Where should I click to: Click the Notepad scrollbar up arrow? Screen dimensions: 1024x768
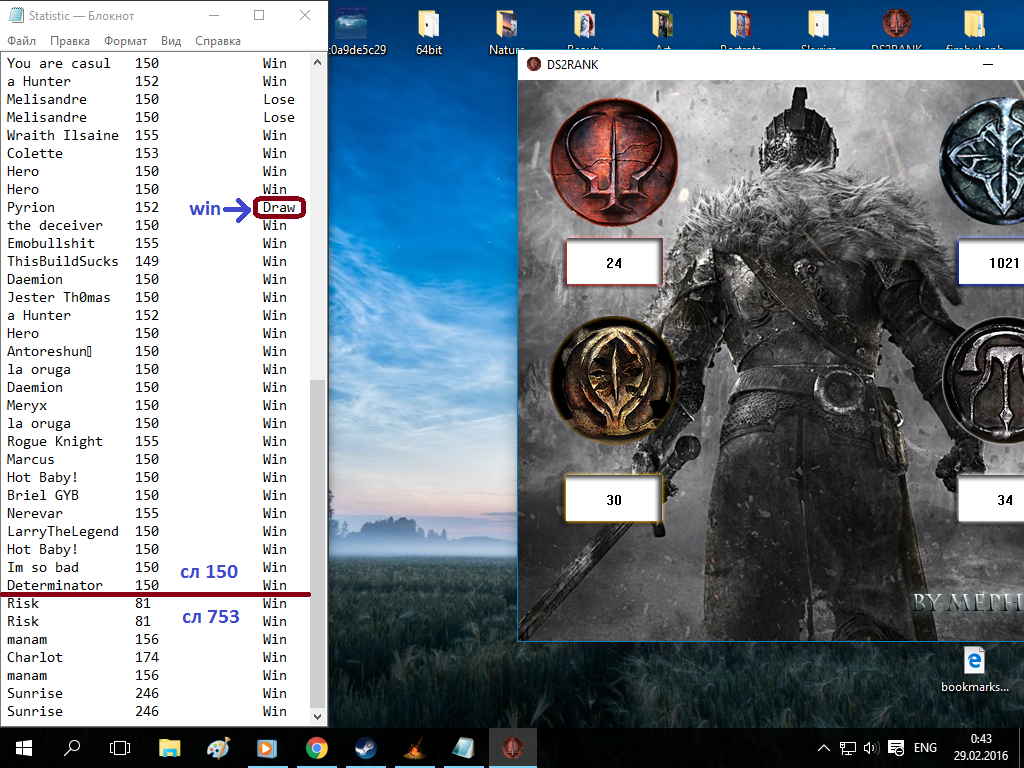coord(317,63)
